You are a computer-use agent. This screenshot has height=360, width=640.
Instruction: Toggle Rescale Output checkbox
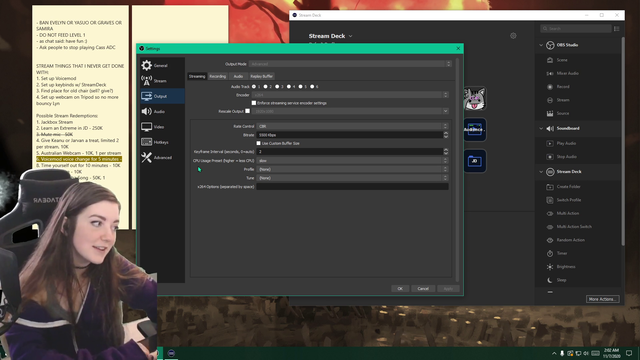[x=247, y=111]
